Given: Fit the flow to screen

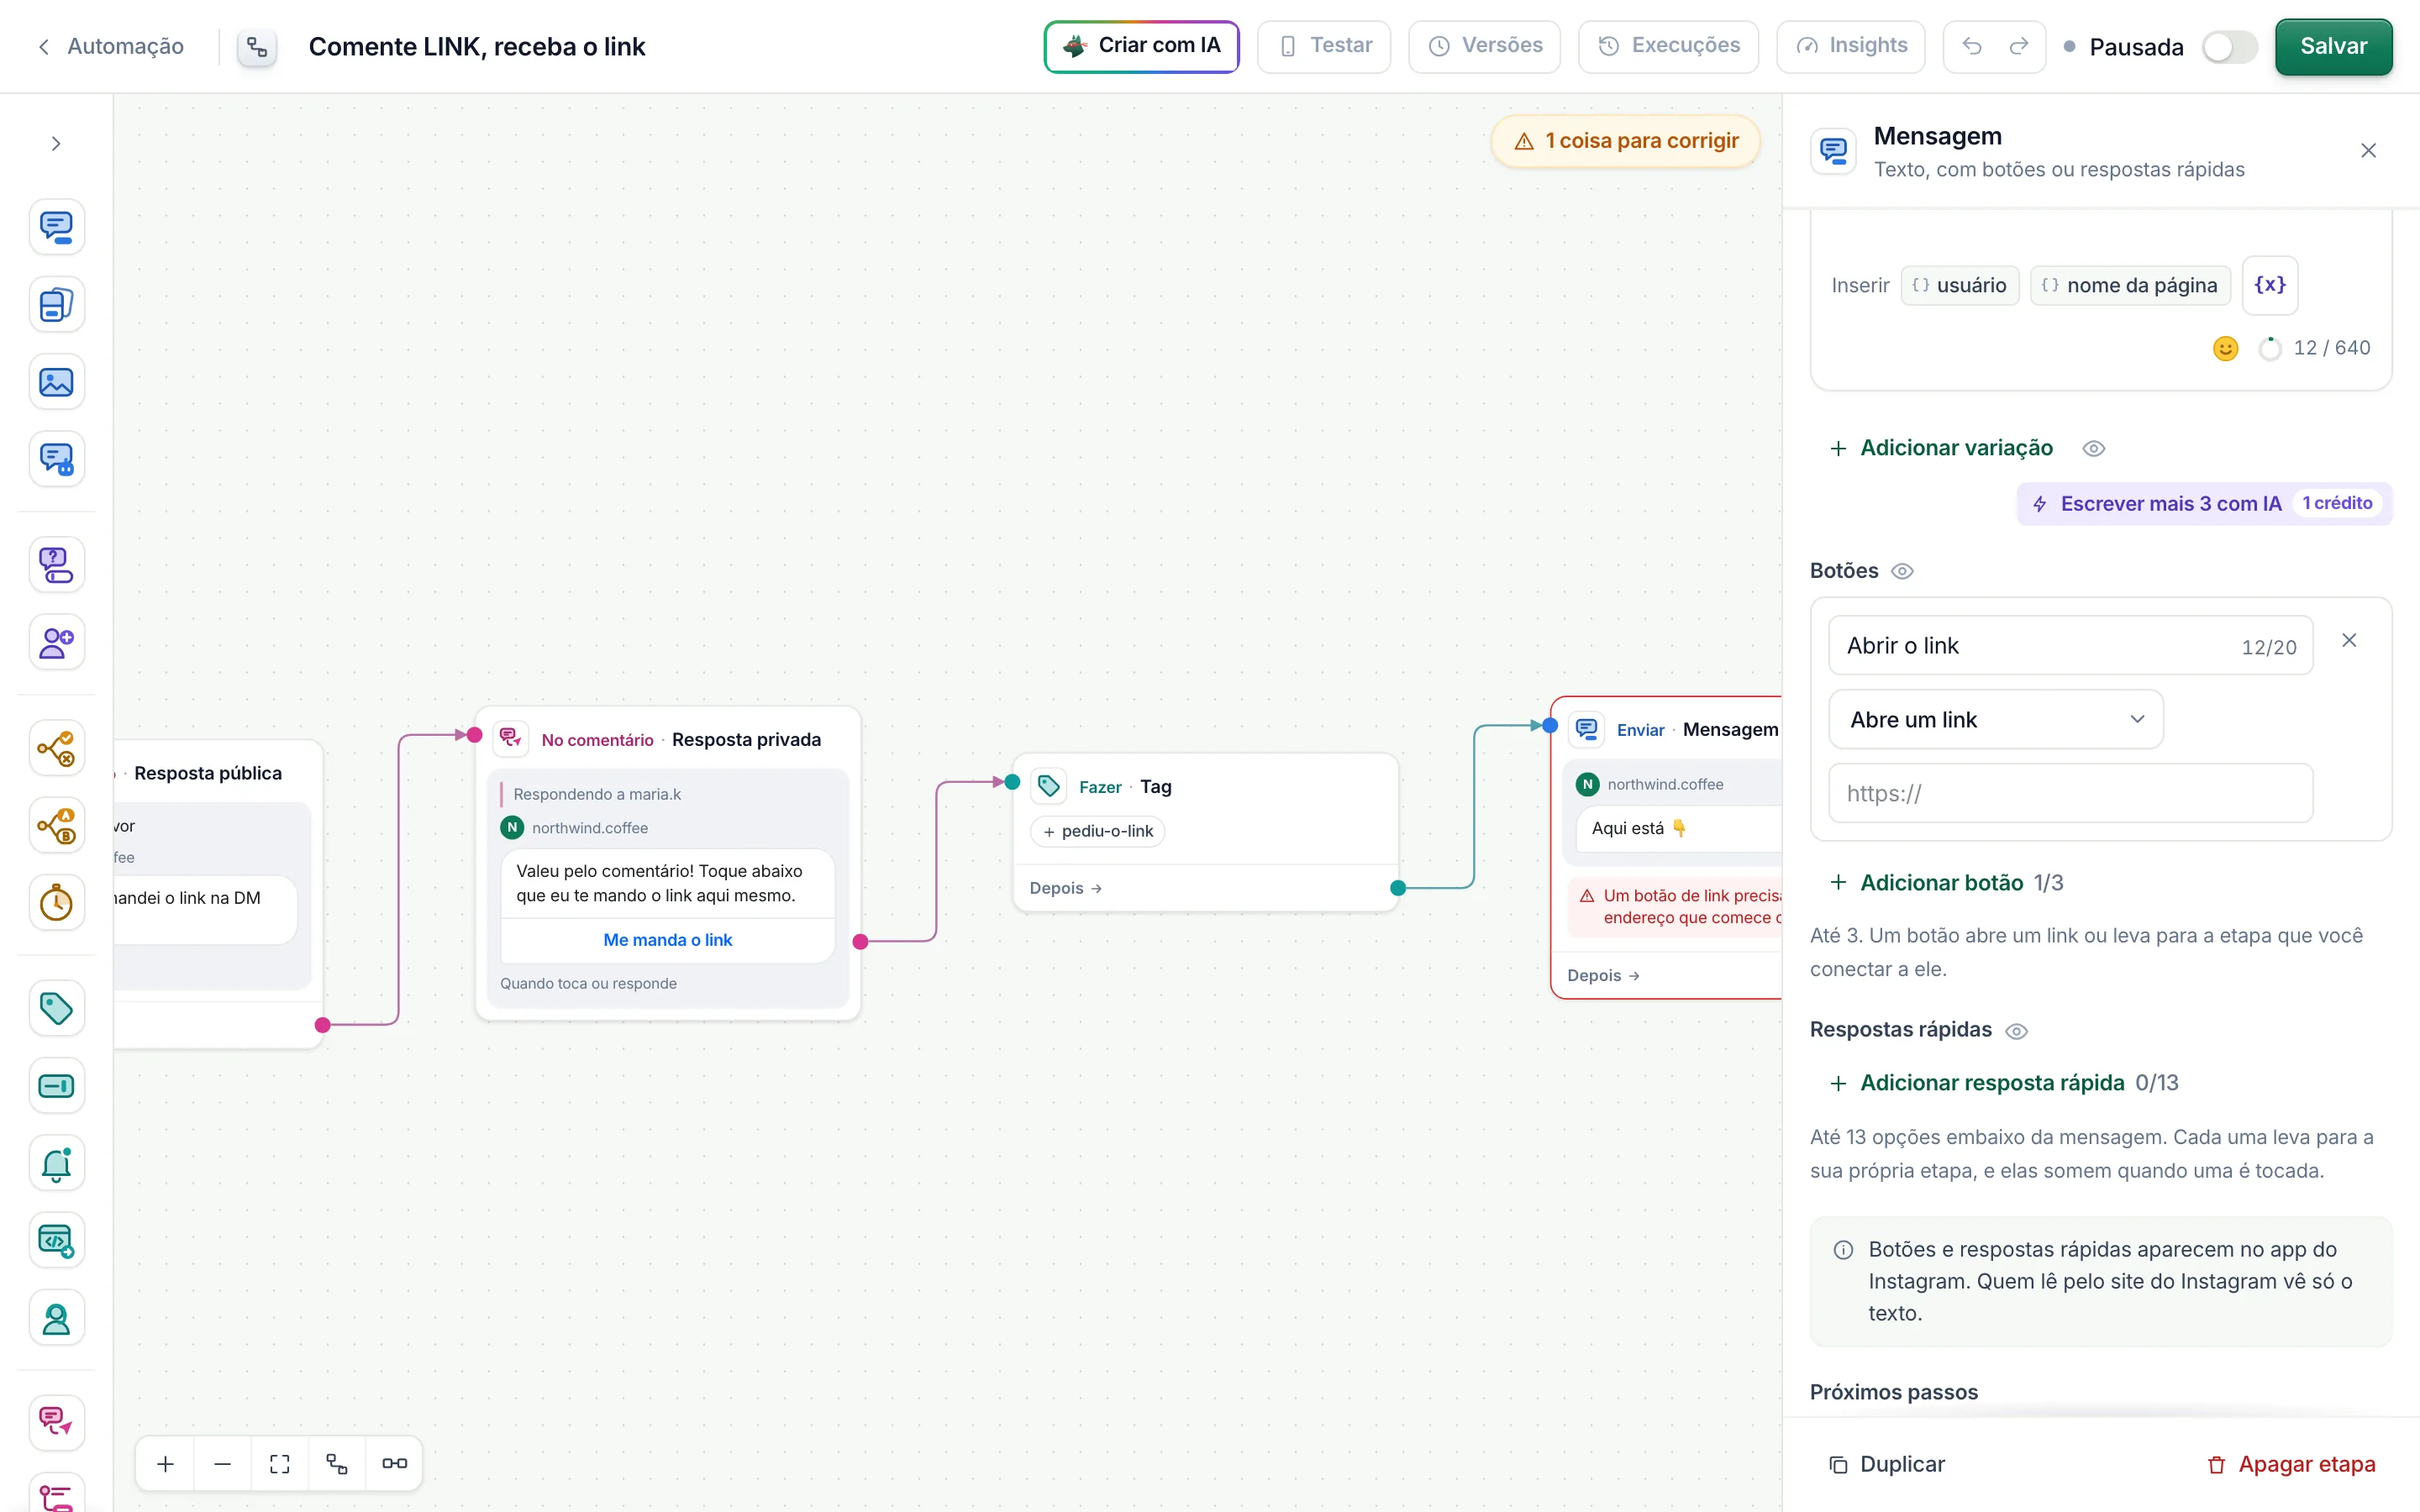Looking at the screenshot, I should tap(280, 1464).
